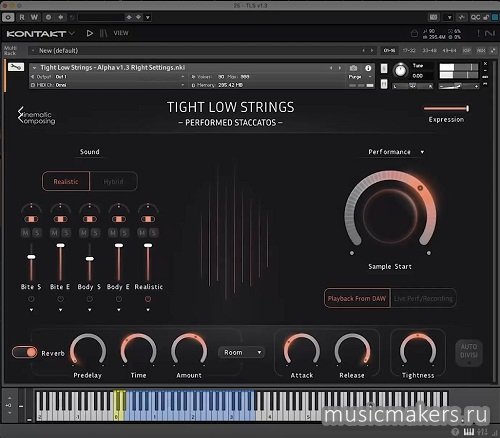The width and height of the screenshot is (500, 438).
Task: Open the library browser icon next to VIEW
Action: [x=103, y=33]
